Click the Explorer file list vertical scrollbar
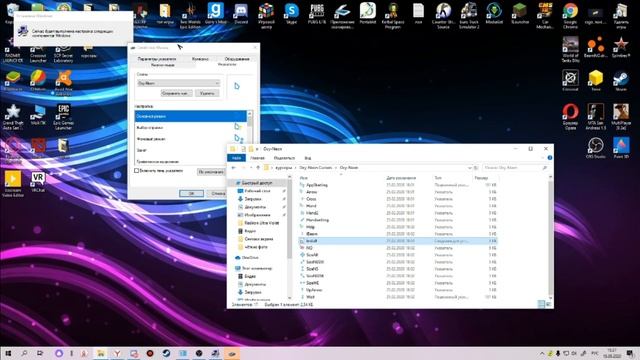The width and height of the screenshot is (640, 360). 550,238
